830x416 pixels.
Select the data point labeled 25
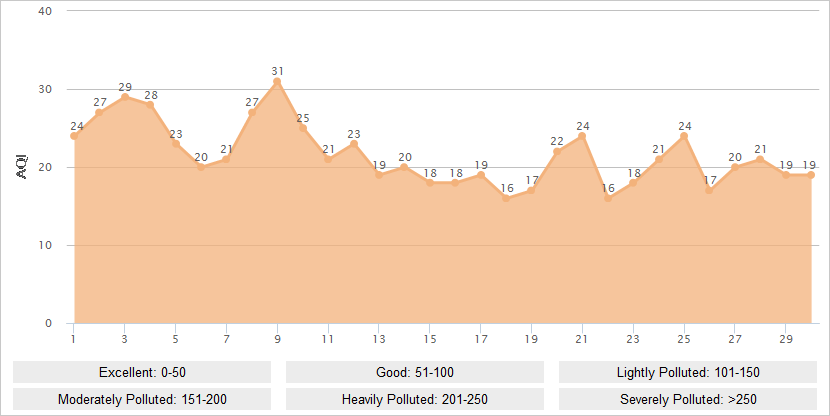click(x=303, y=128)
